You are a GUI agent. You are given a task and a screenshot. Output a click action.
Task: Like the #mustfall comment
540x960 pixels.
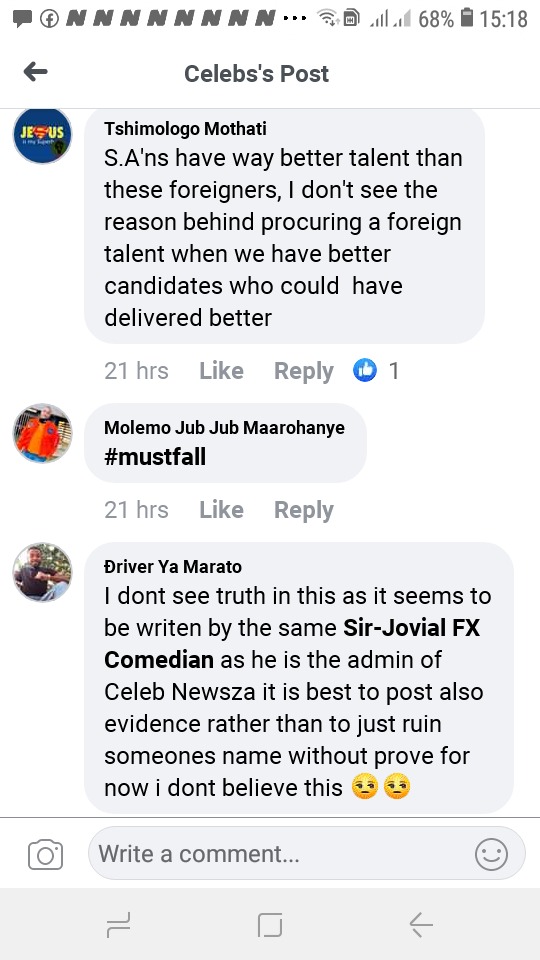pos(221,509)
